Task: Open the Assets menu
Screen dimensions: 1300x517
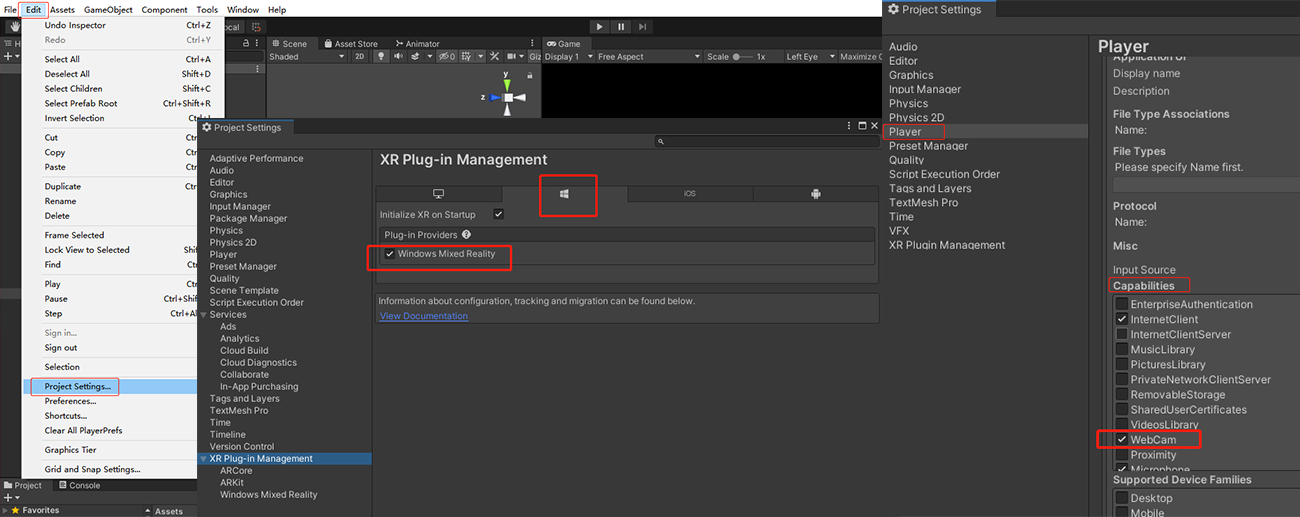Action: [x=62, y=9]
